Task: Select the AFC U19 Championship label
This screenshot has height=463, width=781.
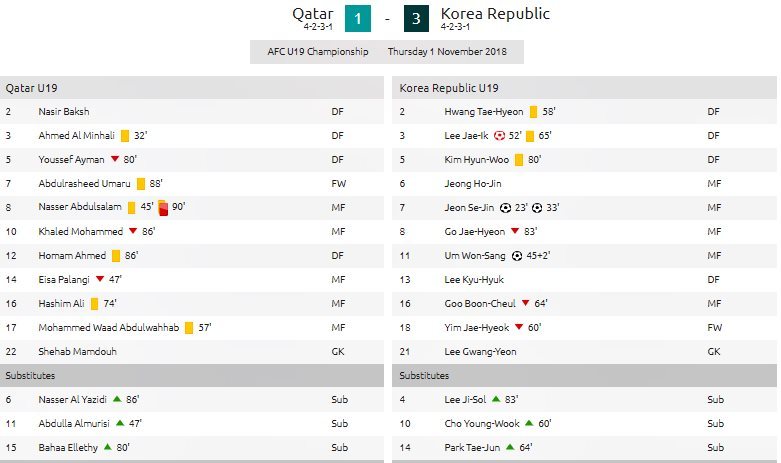Action: pyautogui.click(x=318, y=52)
